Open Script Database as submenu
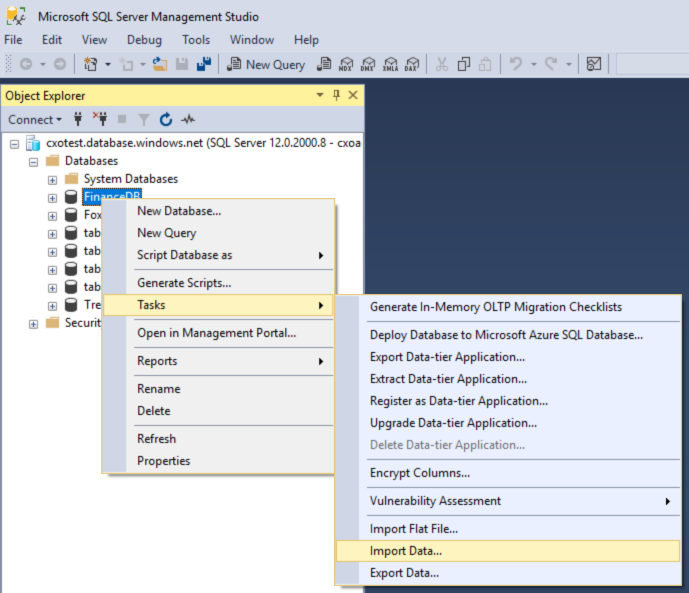Screen dimensions: 689x593 point(218,255)
